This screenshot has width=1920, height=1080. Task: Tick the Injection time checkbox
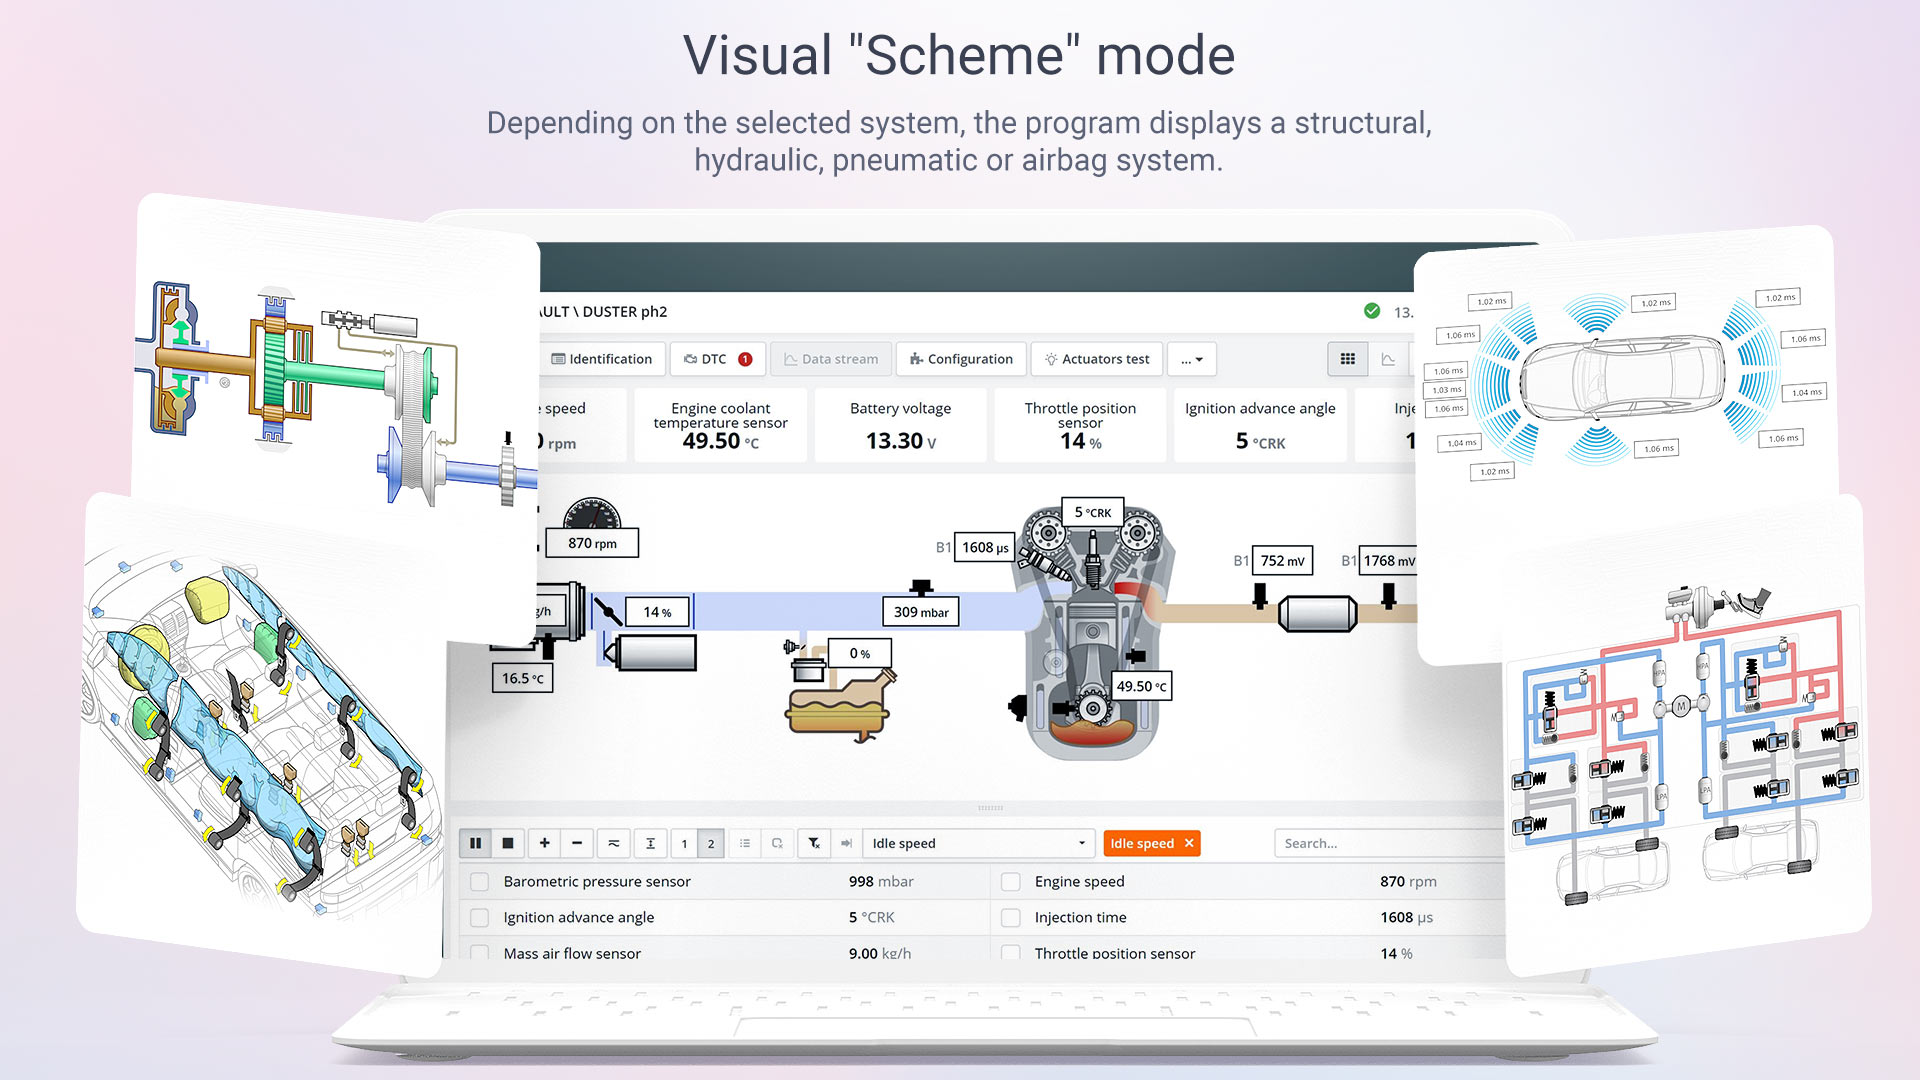[1011, 917]
